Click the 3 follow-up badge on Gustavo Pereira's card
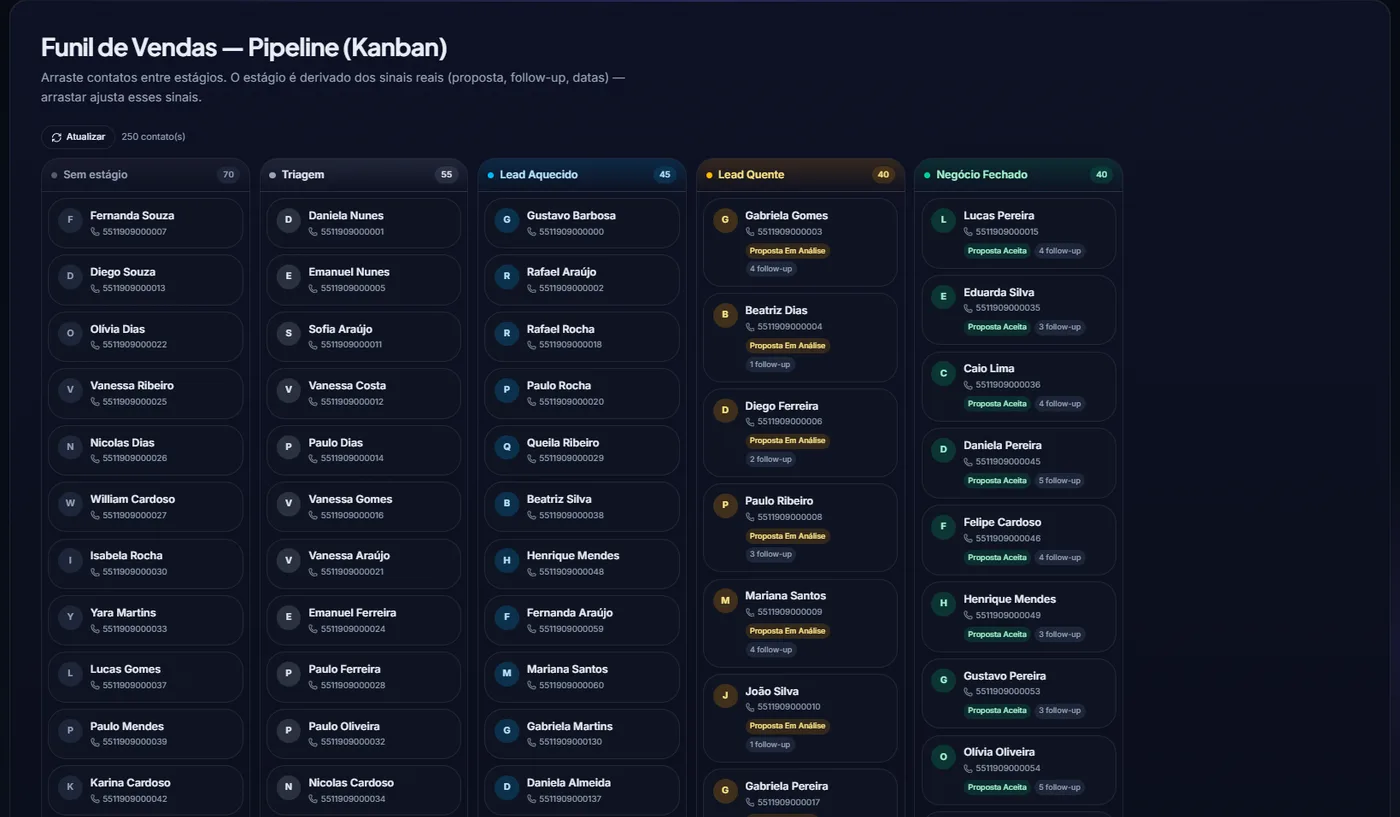This screenshot has width=1400, height=817. pyautogui.click(x=1060, y=711)
